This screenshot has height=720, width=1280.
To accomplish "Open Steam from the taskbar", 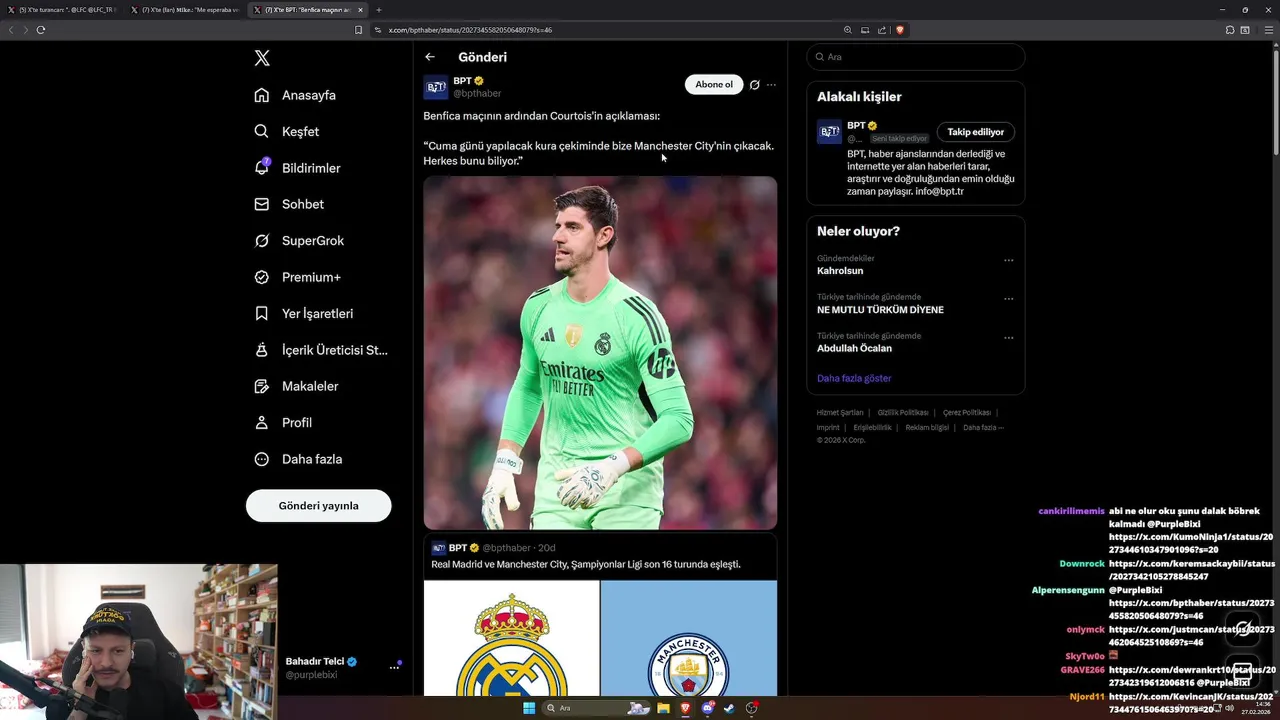I will click(x=730, y=708).
